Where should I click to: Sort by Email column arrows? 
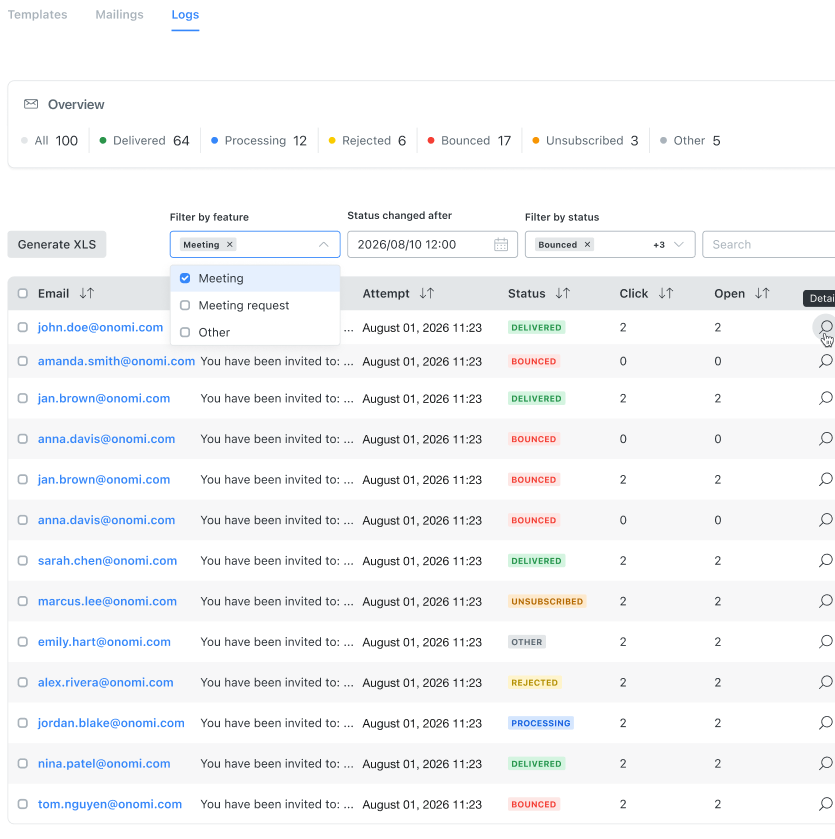[87, 293]
